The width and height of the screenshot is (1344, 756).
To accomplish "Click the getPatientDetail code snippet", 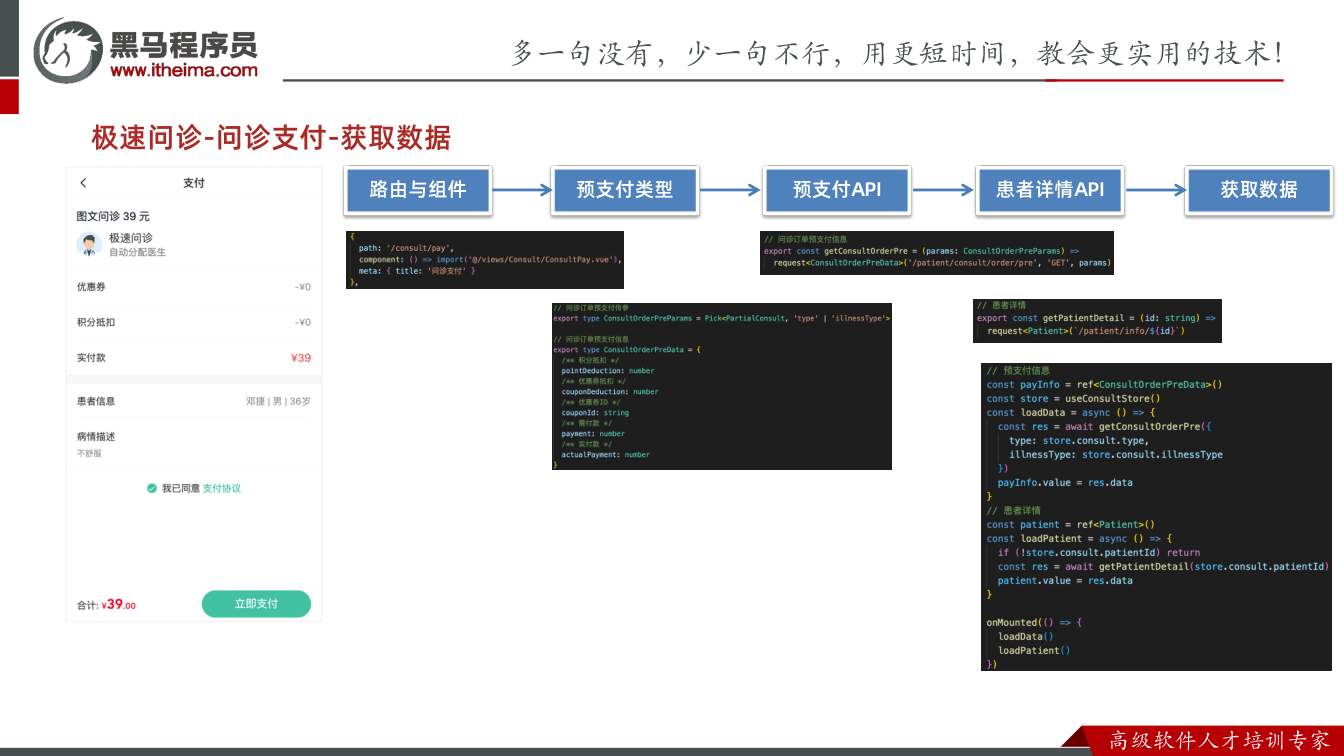I will tap(1097, 321).
